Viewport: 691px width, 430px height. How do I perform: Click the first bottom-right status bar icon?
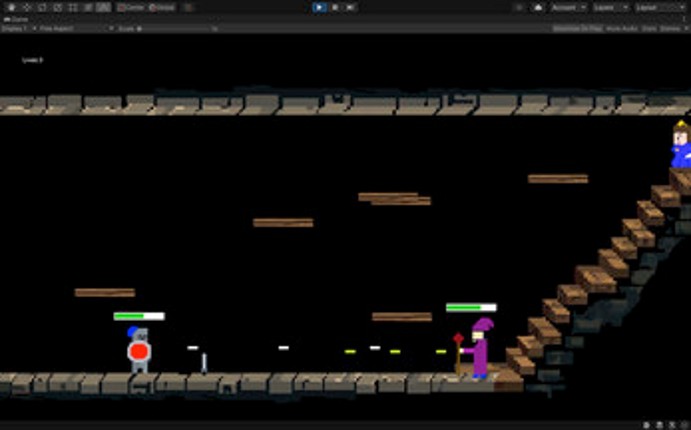[x=646, y=425]
